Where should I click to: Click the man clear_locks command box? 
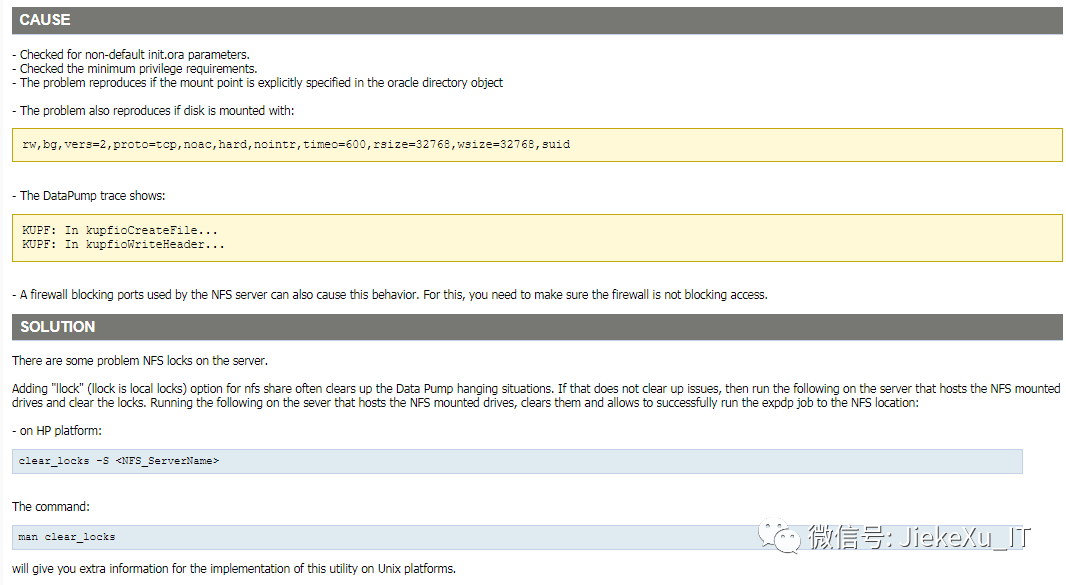point(517,537)
